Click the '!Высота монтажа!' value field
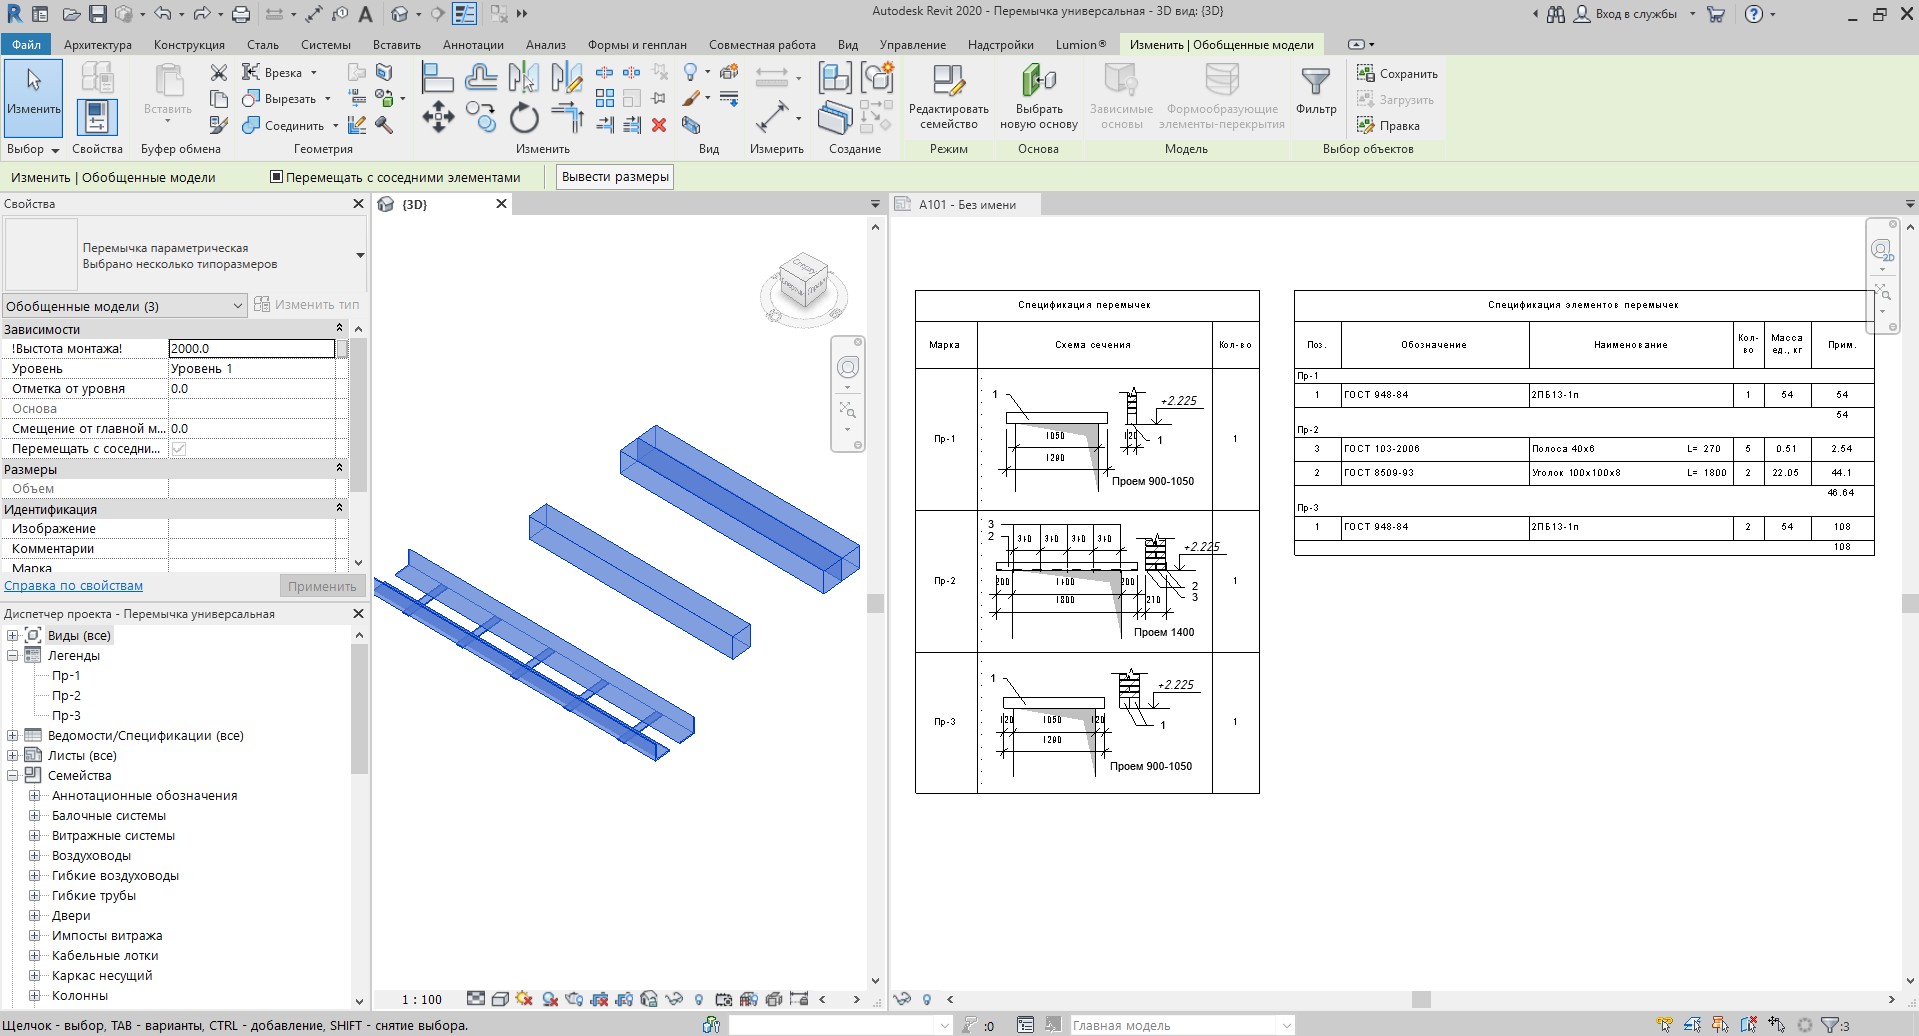Image resolution: width=1919 pixels, height=1036 pixels. (251, 349)
